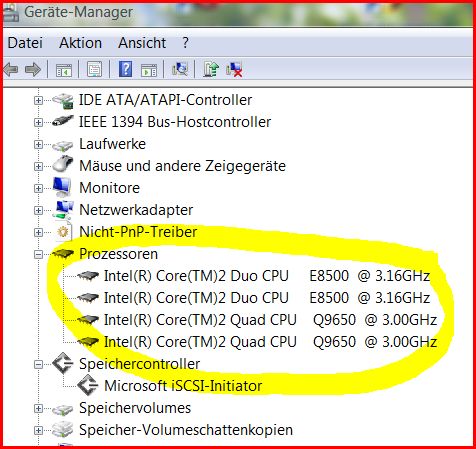The image size is (476, 449).
Task: Select Mäuse und andere Zeigegeräte label
Action: coord(182,166)
